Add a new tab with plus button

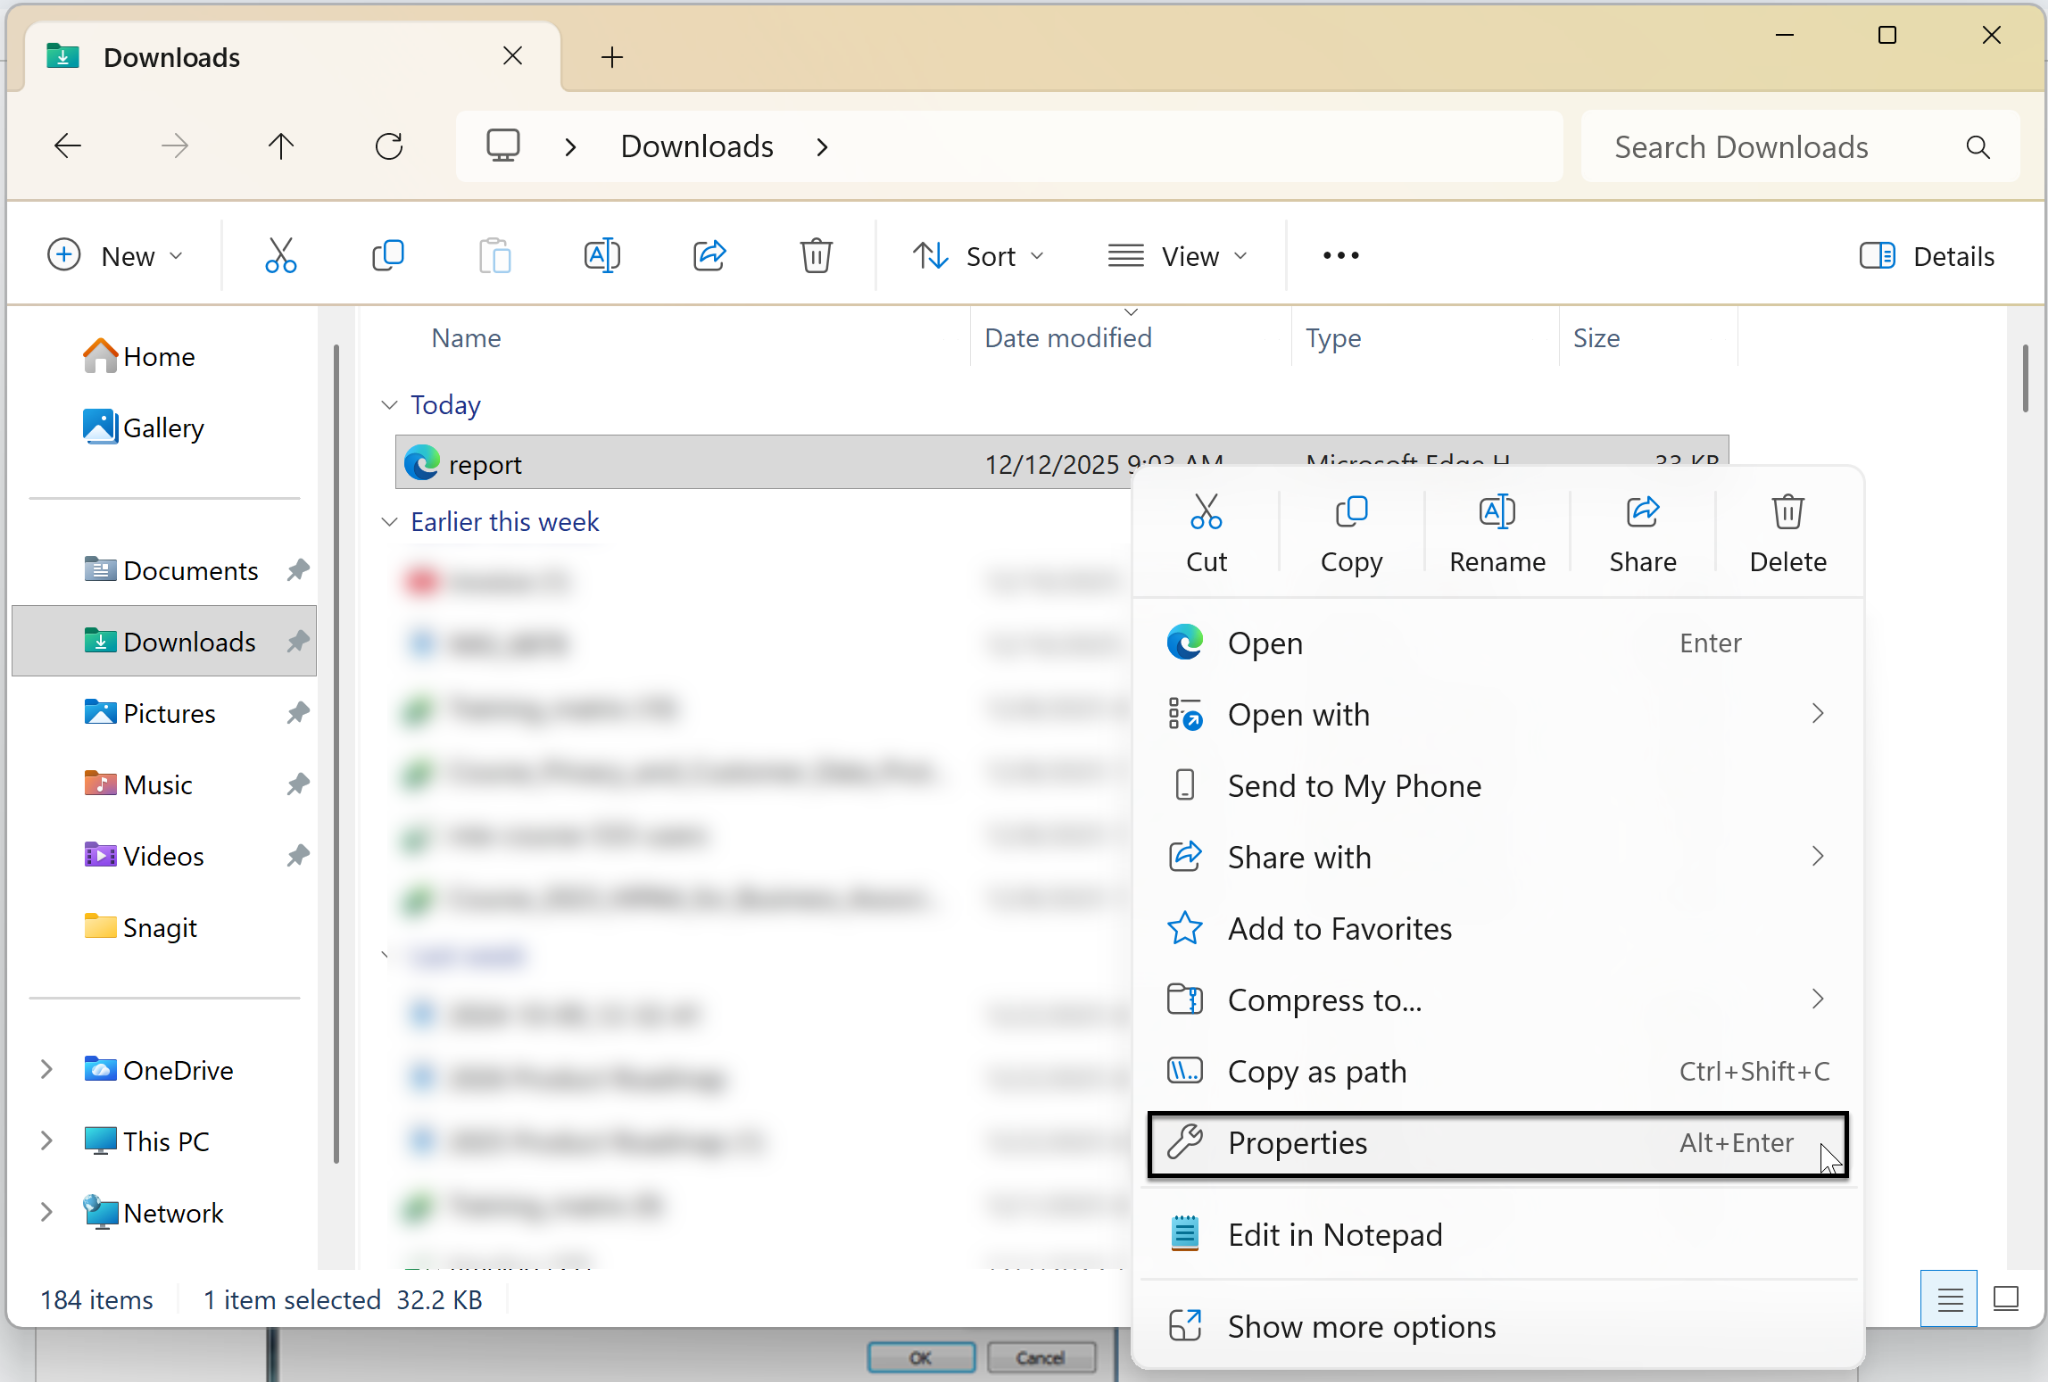tap(612, 57)
